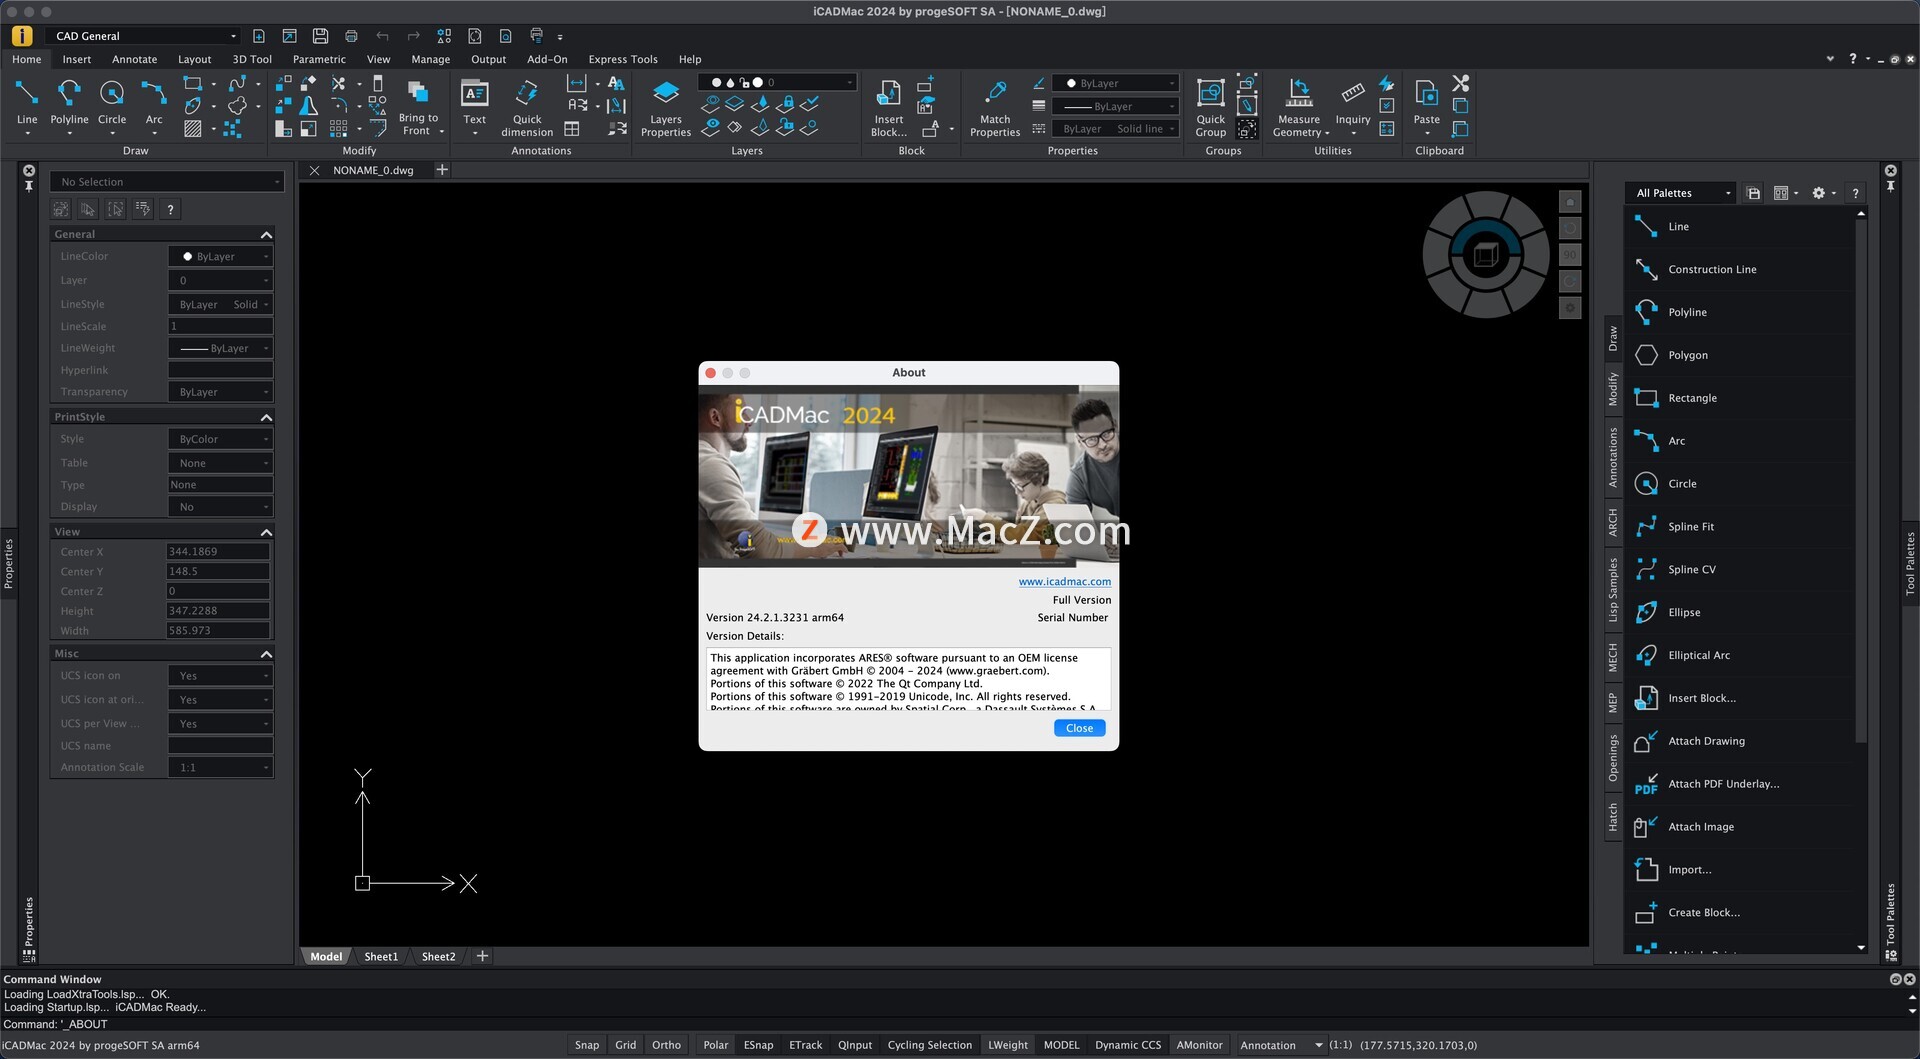Screen dimensions: 1920x1059
Task: Select the Polyline tool in ribbon
Action: click(69, 103)
